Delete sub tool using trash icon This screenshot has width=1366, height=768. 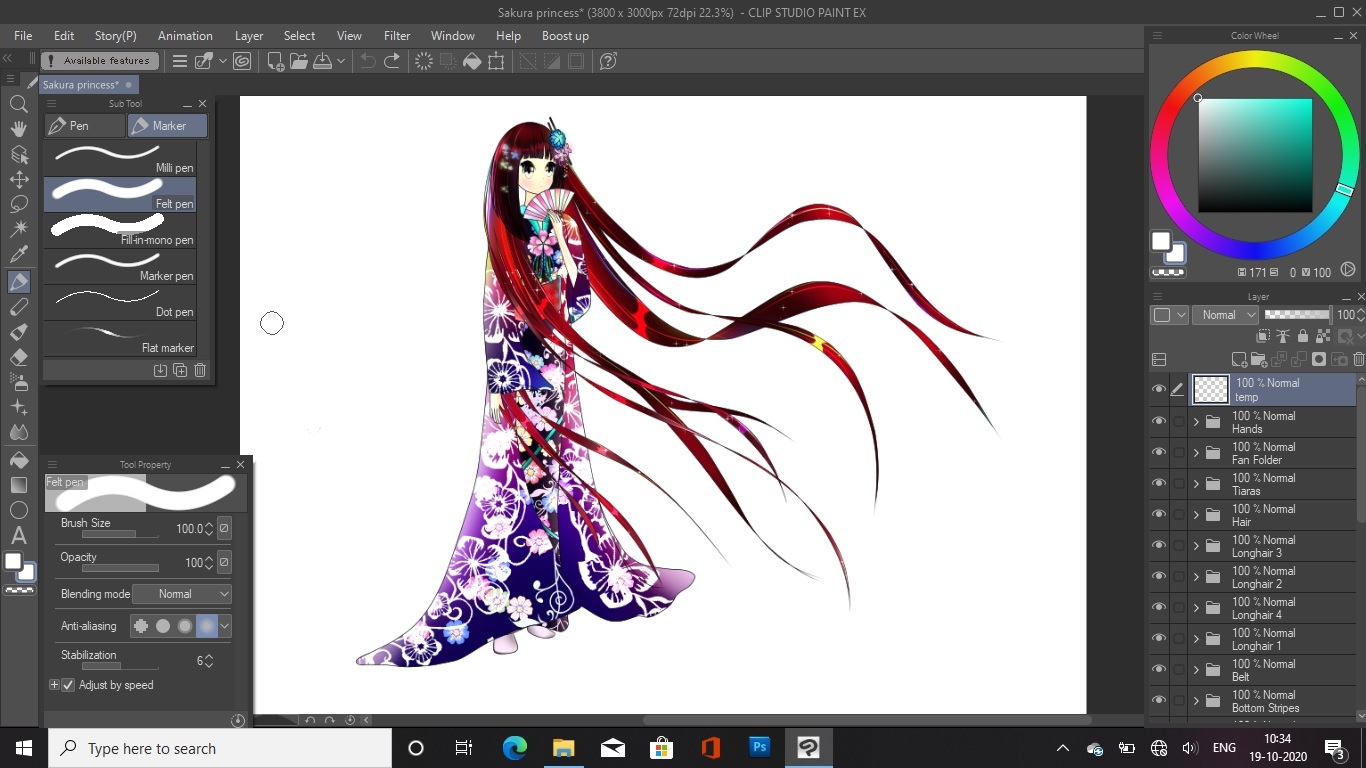click(x=200, y=370)
